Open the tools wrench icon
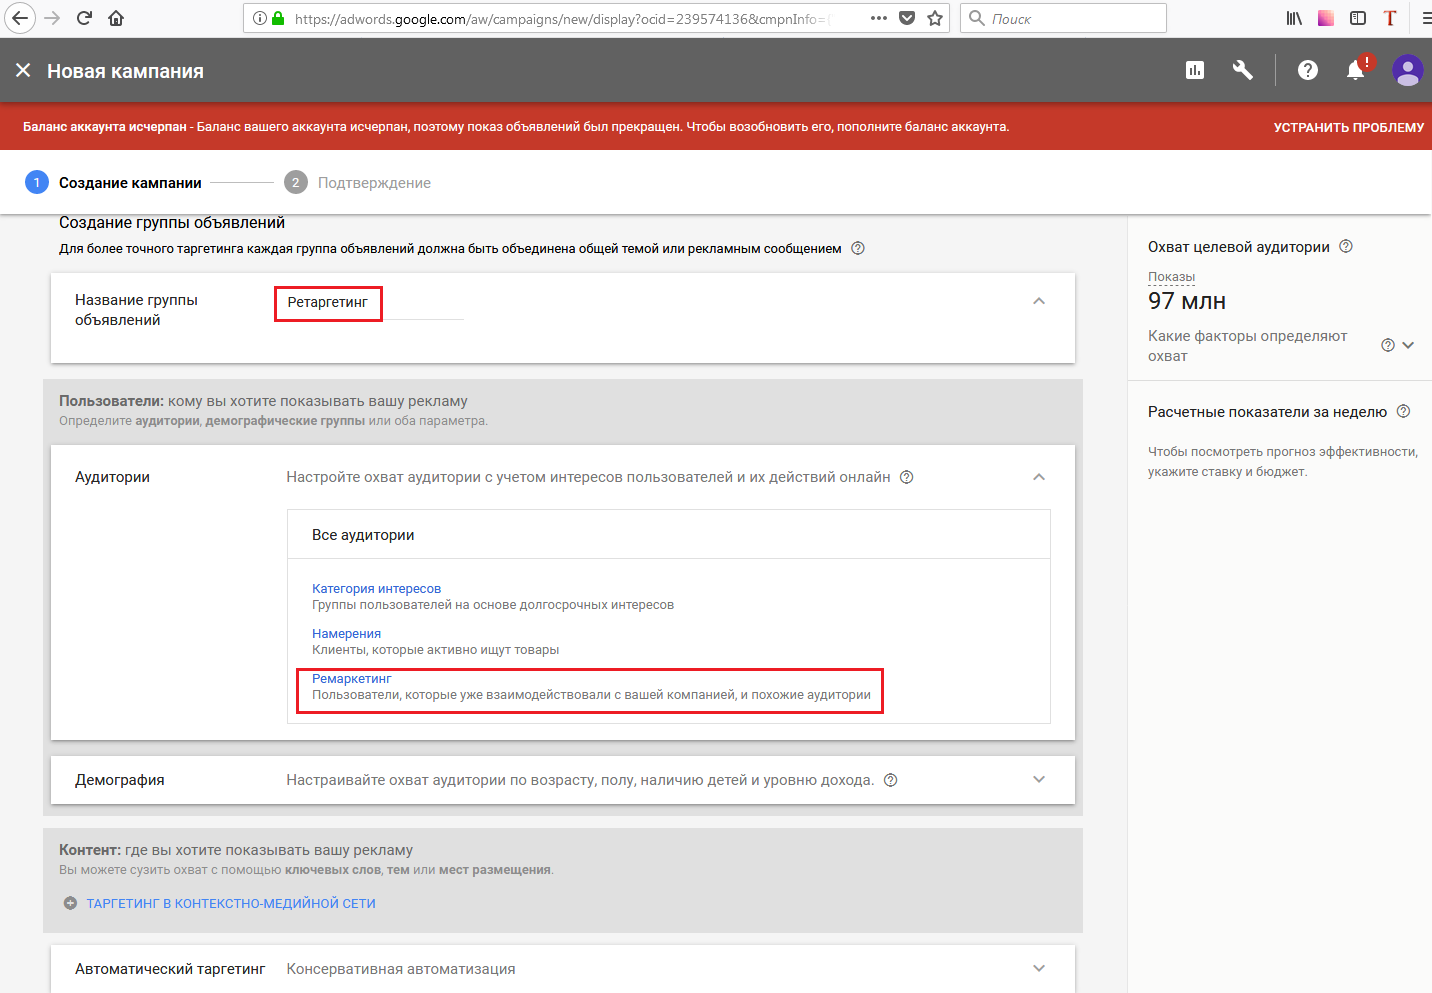This screenshot has width=1432, height=993. [x=1243, y=70]
